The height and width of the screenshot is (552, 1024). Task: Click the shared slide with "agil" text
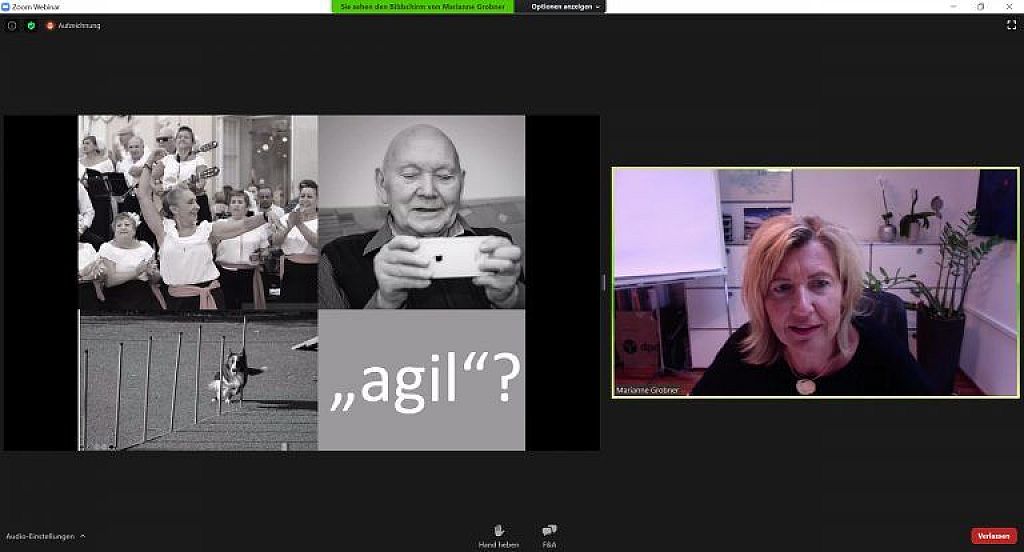coord(421,380)
